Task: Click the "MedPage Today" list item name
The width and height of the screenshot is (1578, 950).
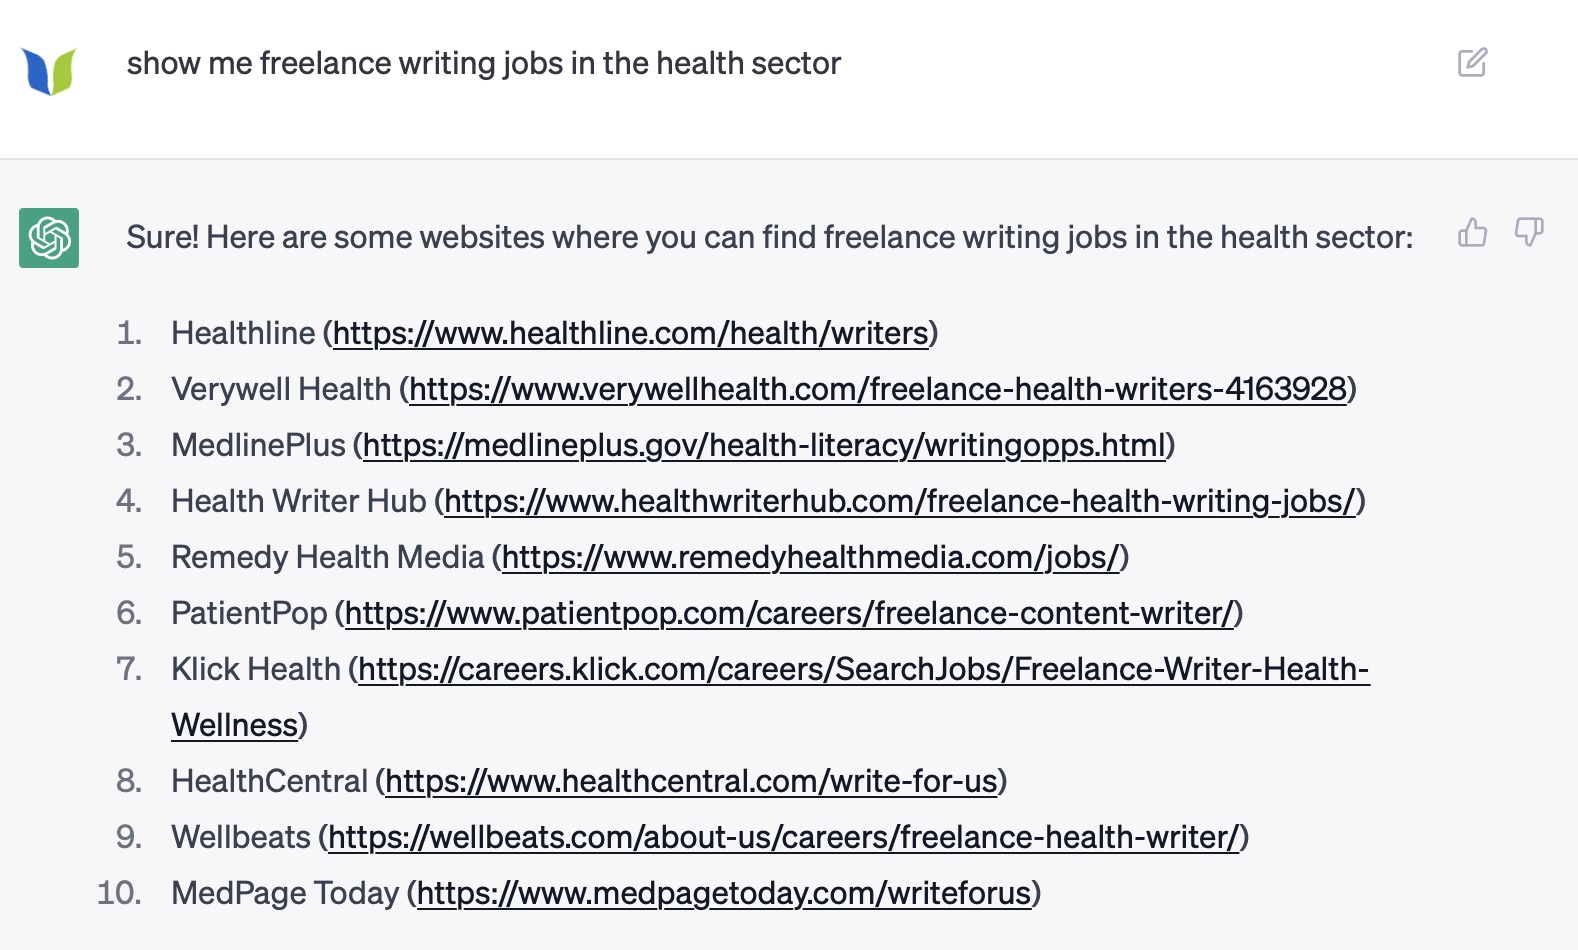Action: tap(285, 893)
